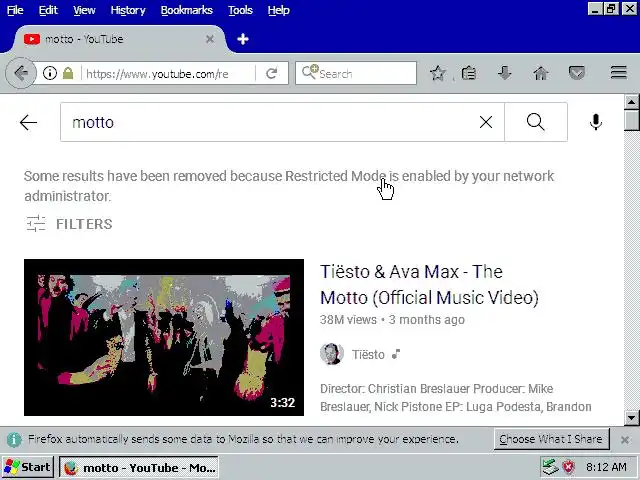Dismiss the Firefox data notification bar

coord(624,440)
